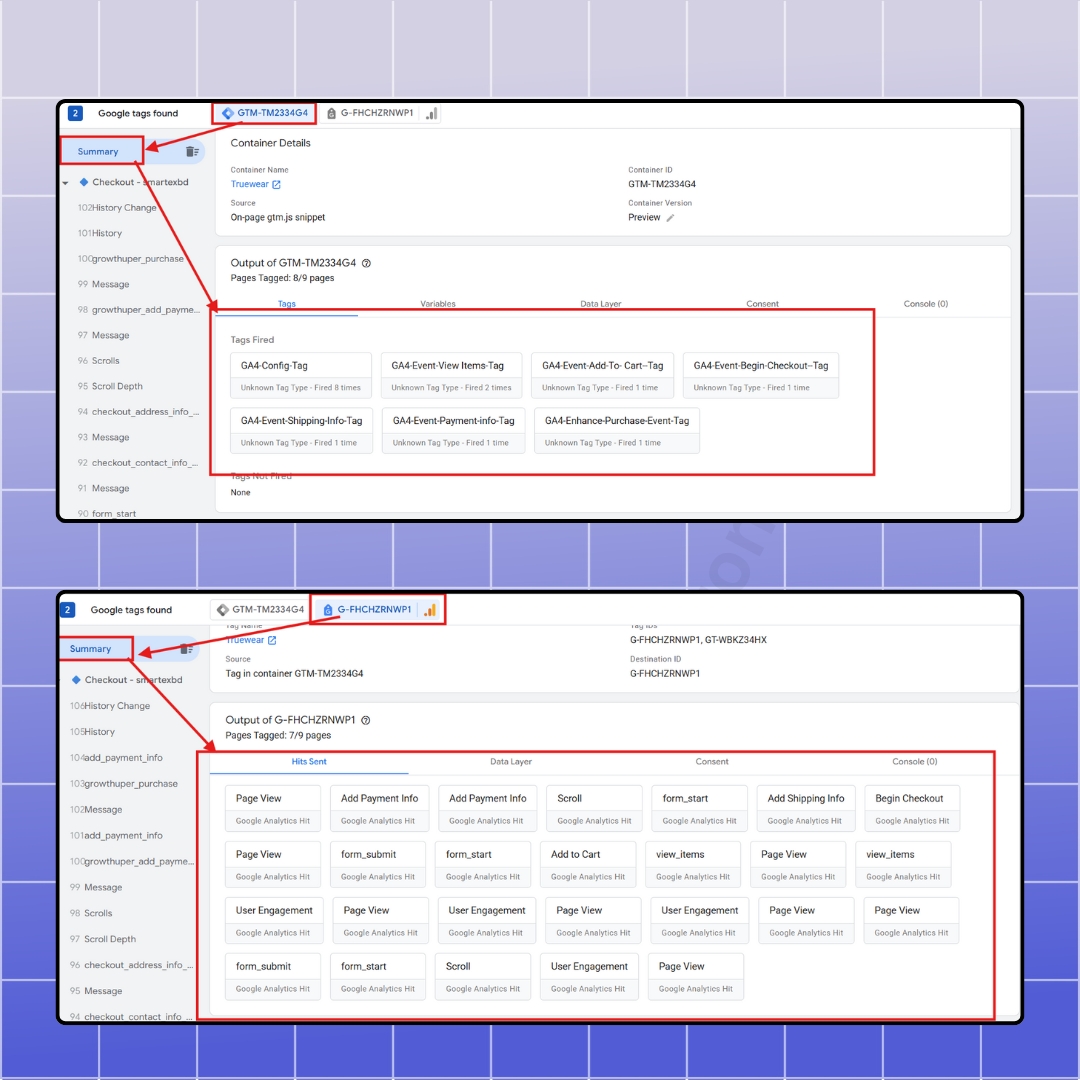Screen dimensions: 1080x1080
Task: Select event 98 growthuper_add_payme...
Action: [138, 309]
